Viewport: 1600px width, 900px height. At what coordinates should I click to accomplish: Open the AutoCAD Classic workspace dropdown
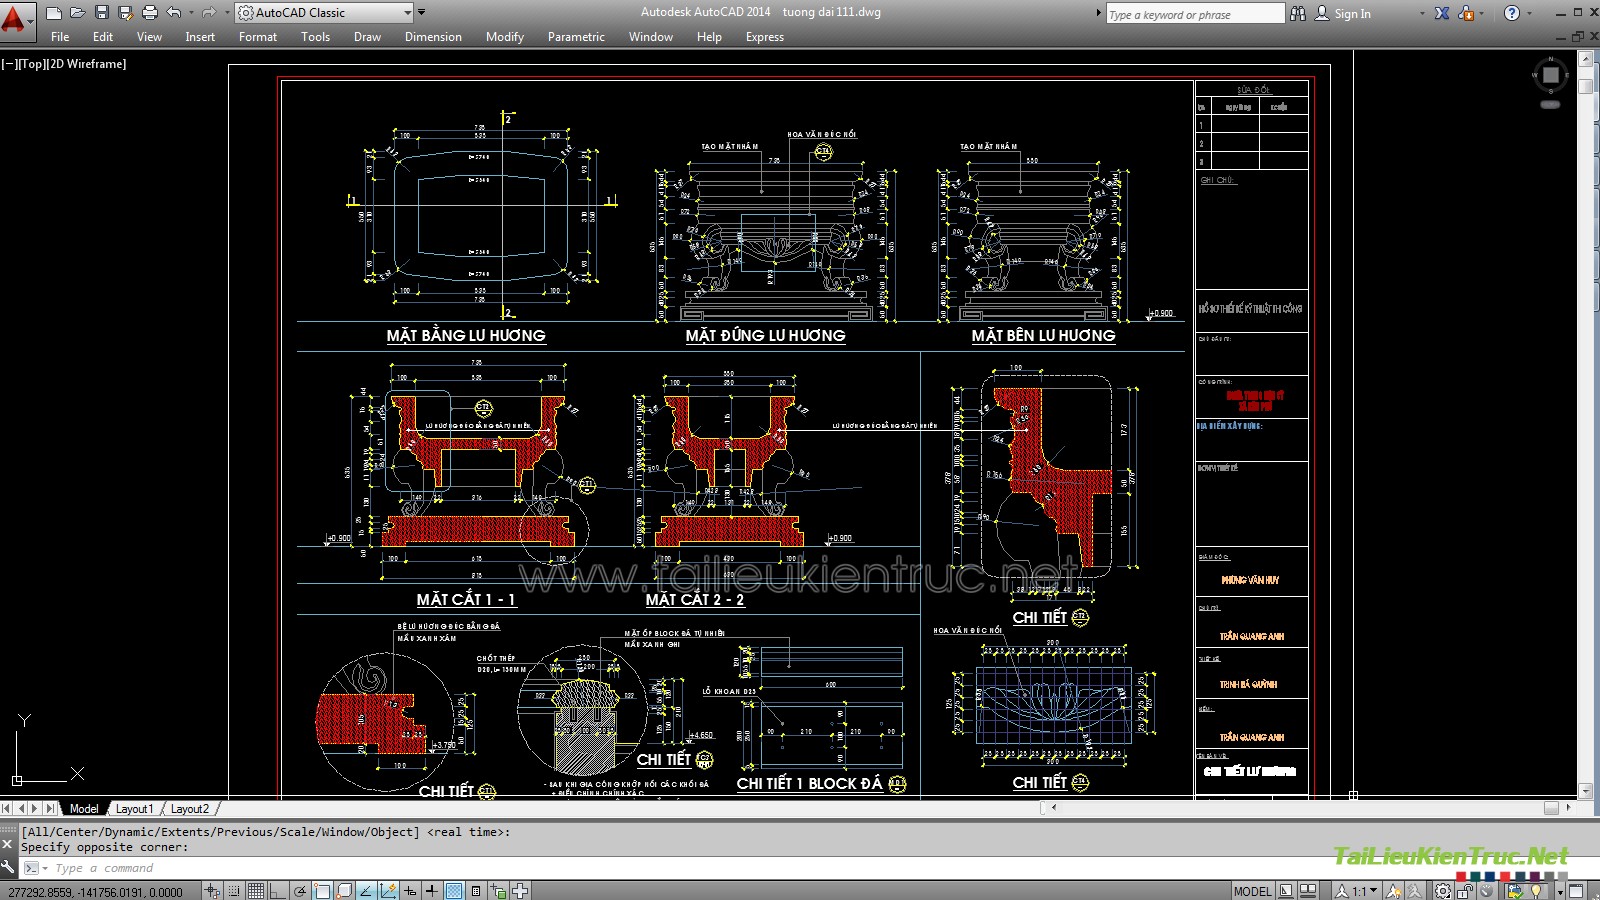click(x=324, y=13)
